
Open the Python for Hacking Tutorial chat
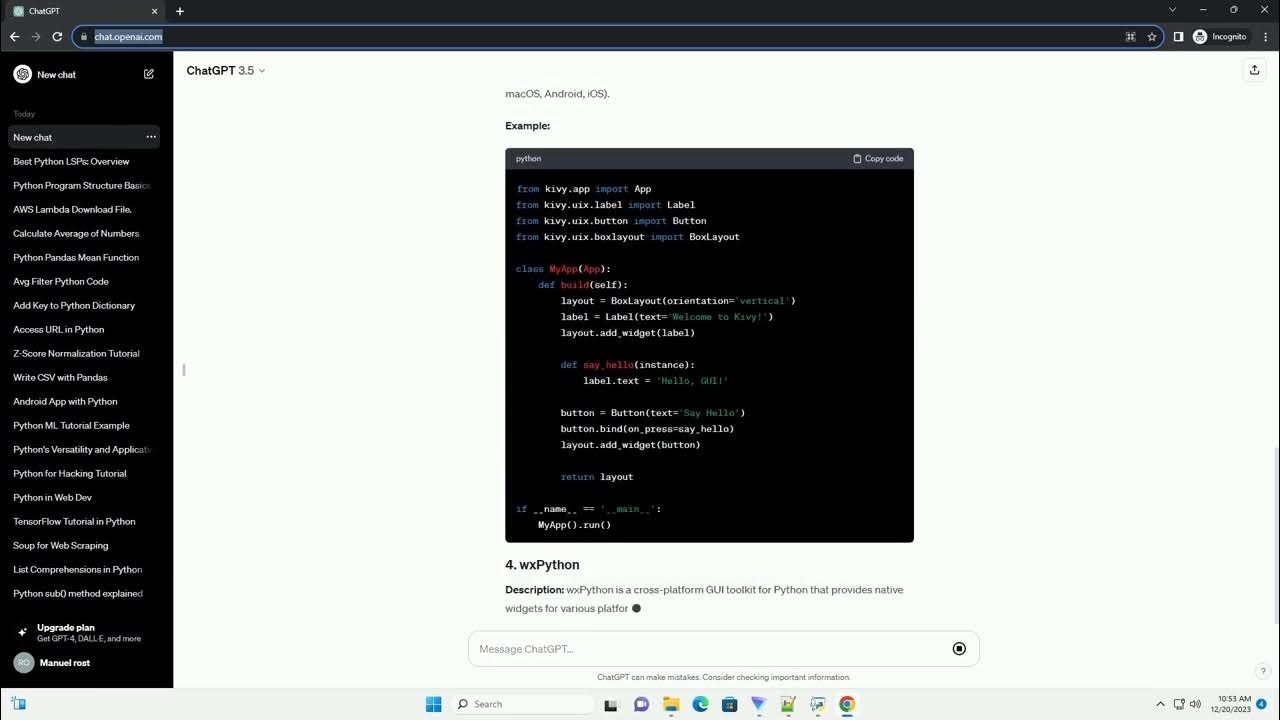(84, 473)
